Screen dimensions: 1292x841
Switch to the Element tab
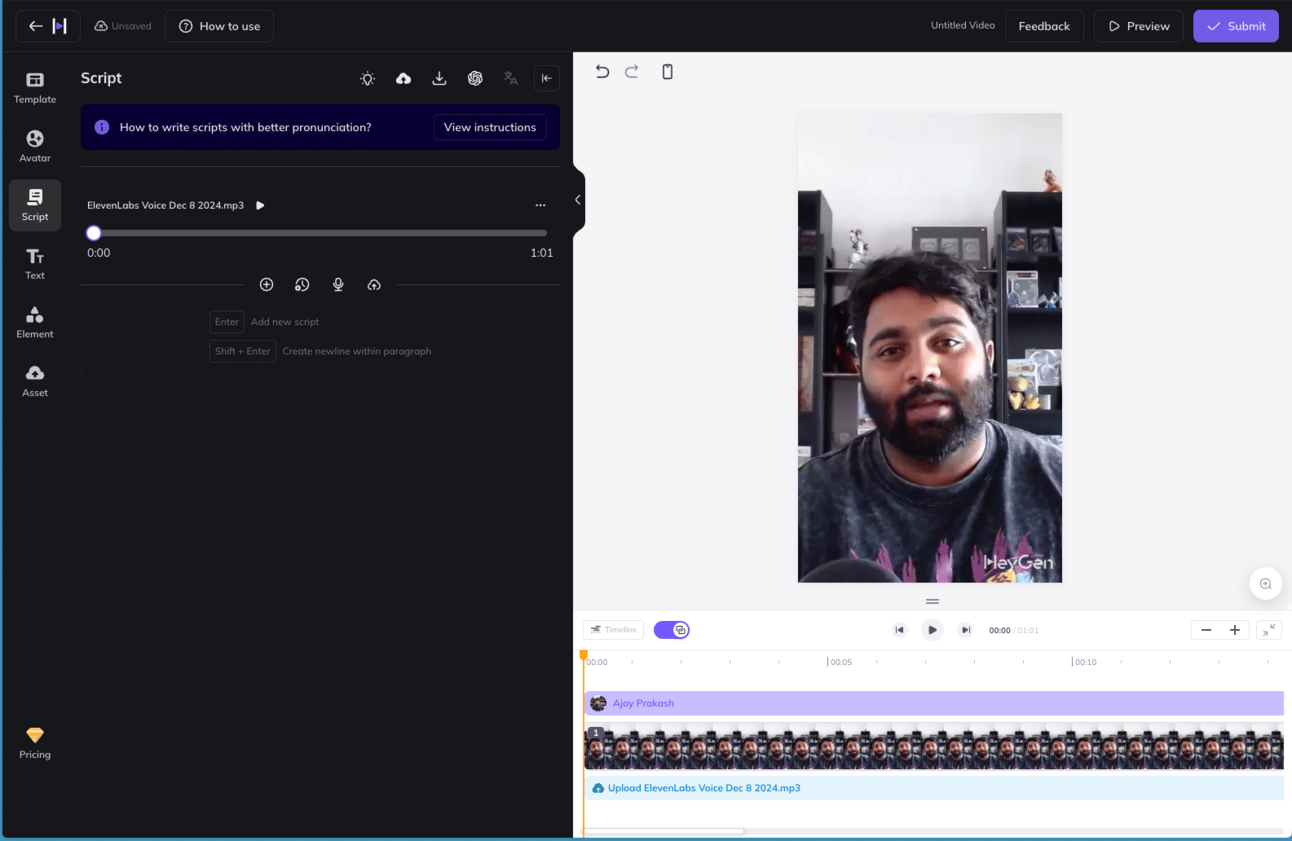pos(35,322)
